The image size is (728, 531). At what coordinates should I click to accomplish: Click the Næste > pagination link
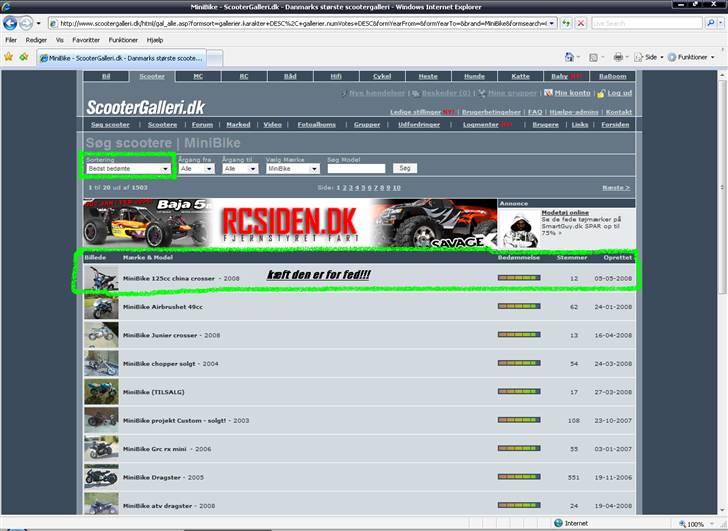click(x=616, y=188)
